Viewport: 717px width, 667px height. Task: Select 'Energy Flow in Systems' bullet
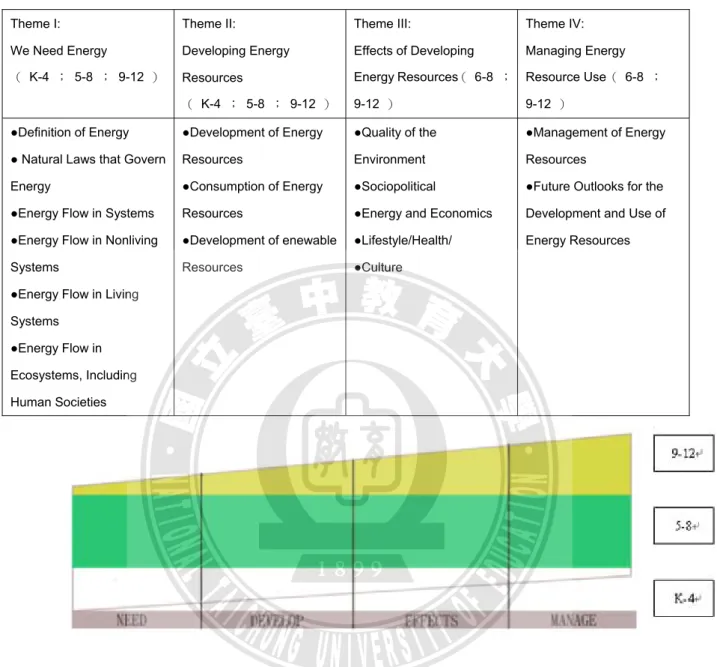pyautogui.click(x=82, y=213)
